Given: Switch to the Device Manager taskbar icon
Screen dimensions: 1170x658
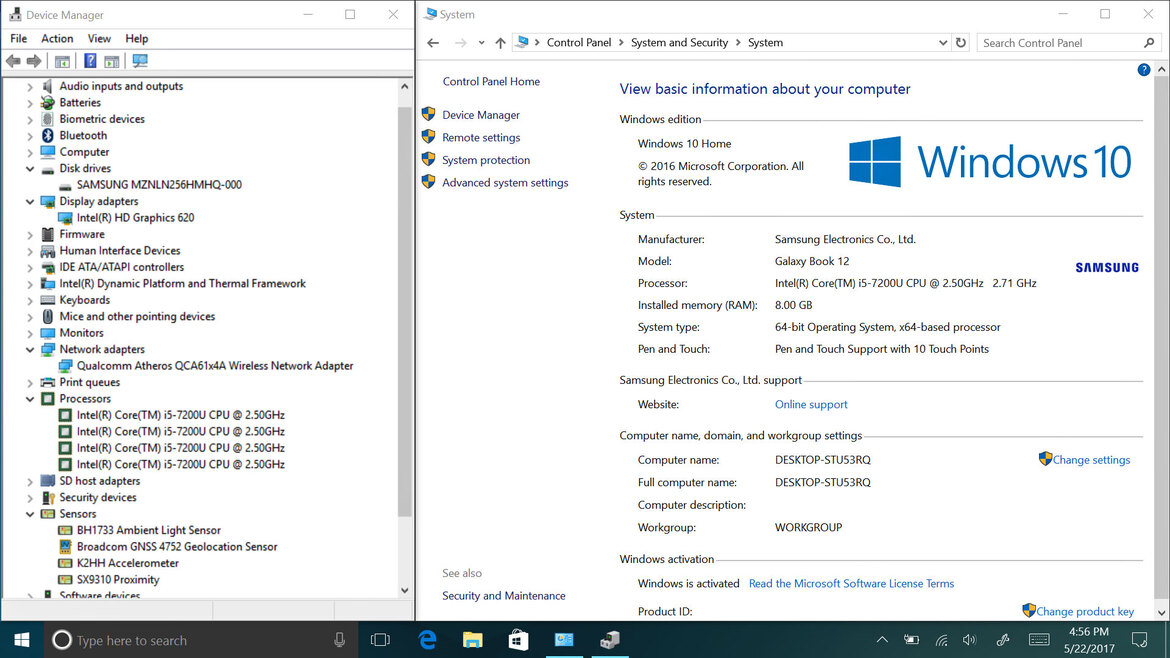Looking at the screenshot, I should coord(610,640).
